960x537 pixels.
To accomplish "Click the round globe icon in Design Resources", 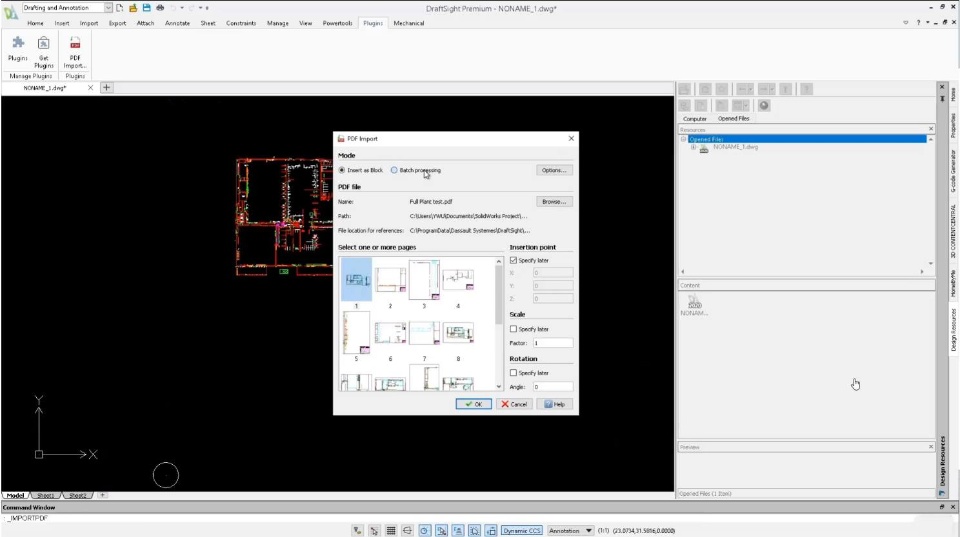I will point(763,105).
